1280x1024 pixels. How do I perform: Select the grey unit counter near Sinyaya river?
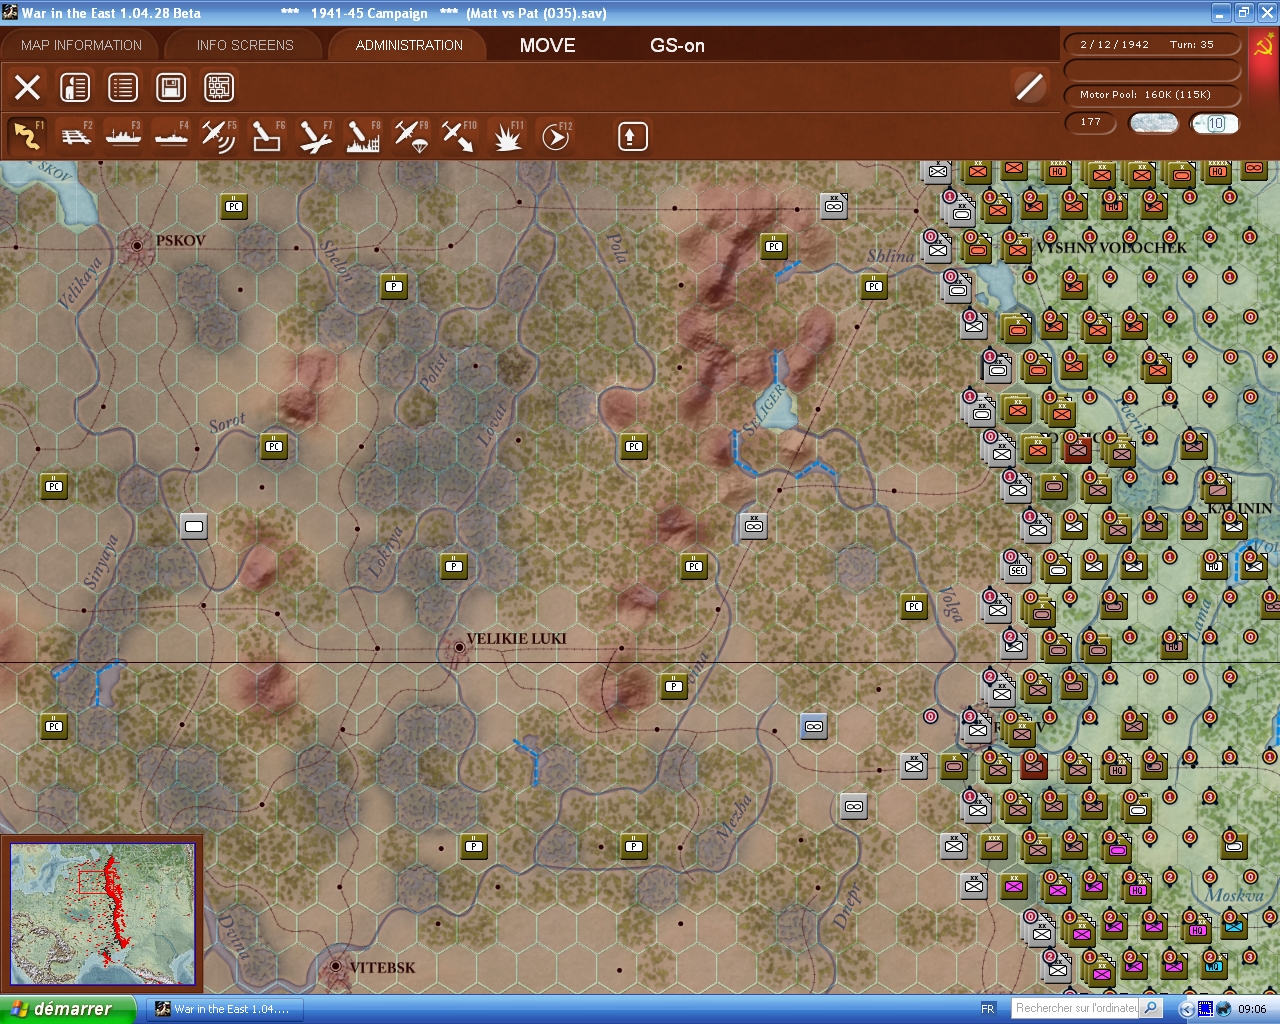coord(194,527)
